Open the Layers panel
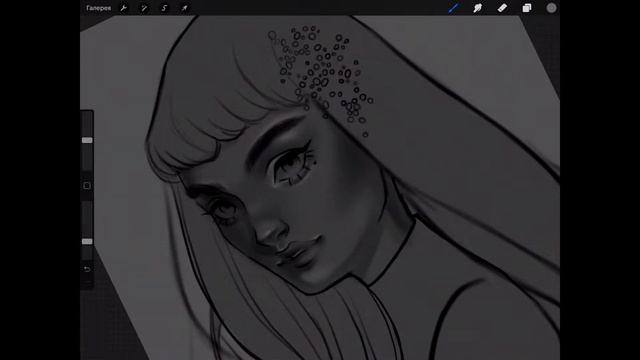 pyautogui.click(x=527, y=8)
